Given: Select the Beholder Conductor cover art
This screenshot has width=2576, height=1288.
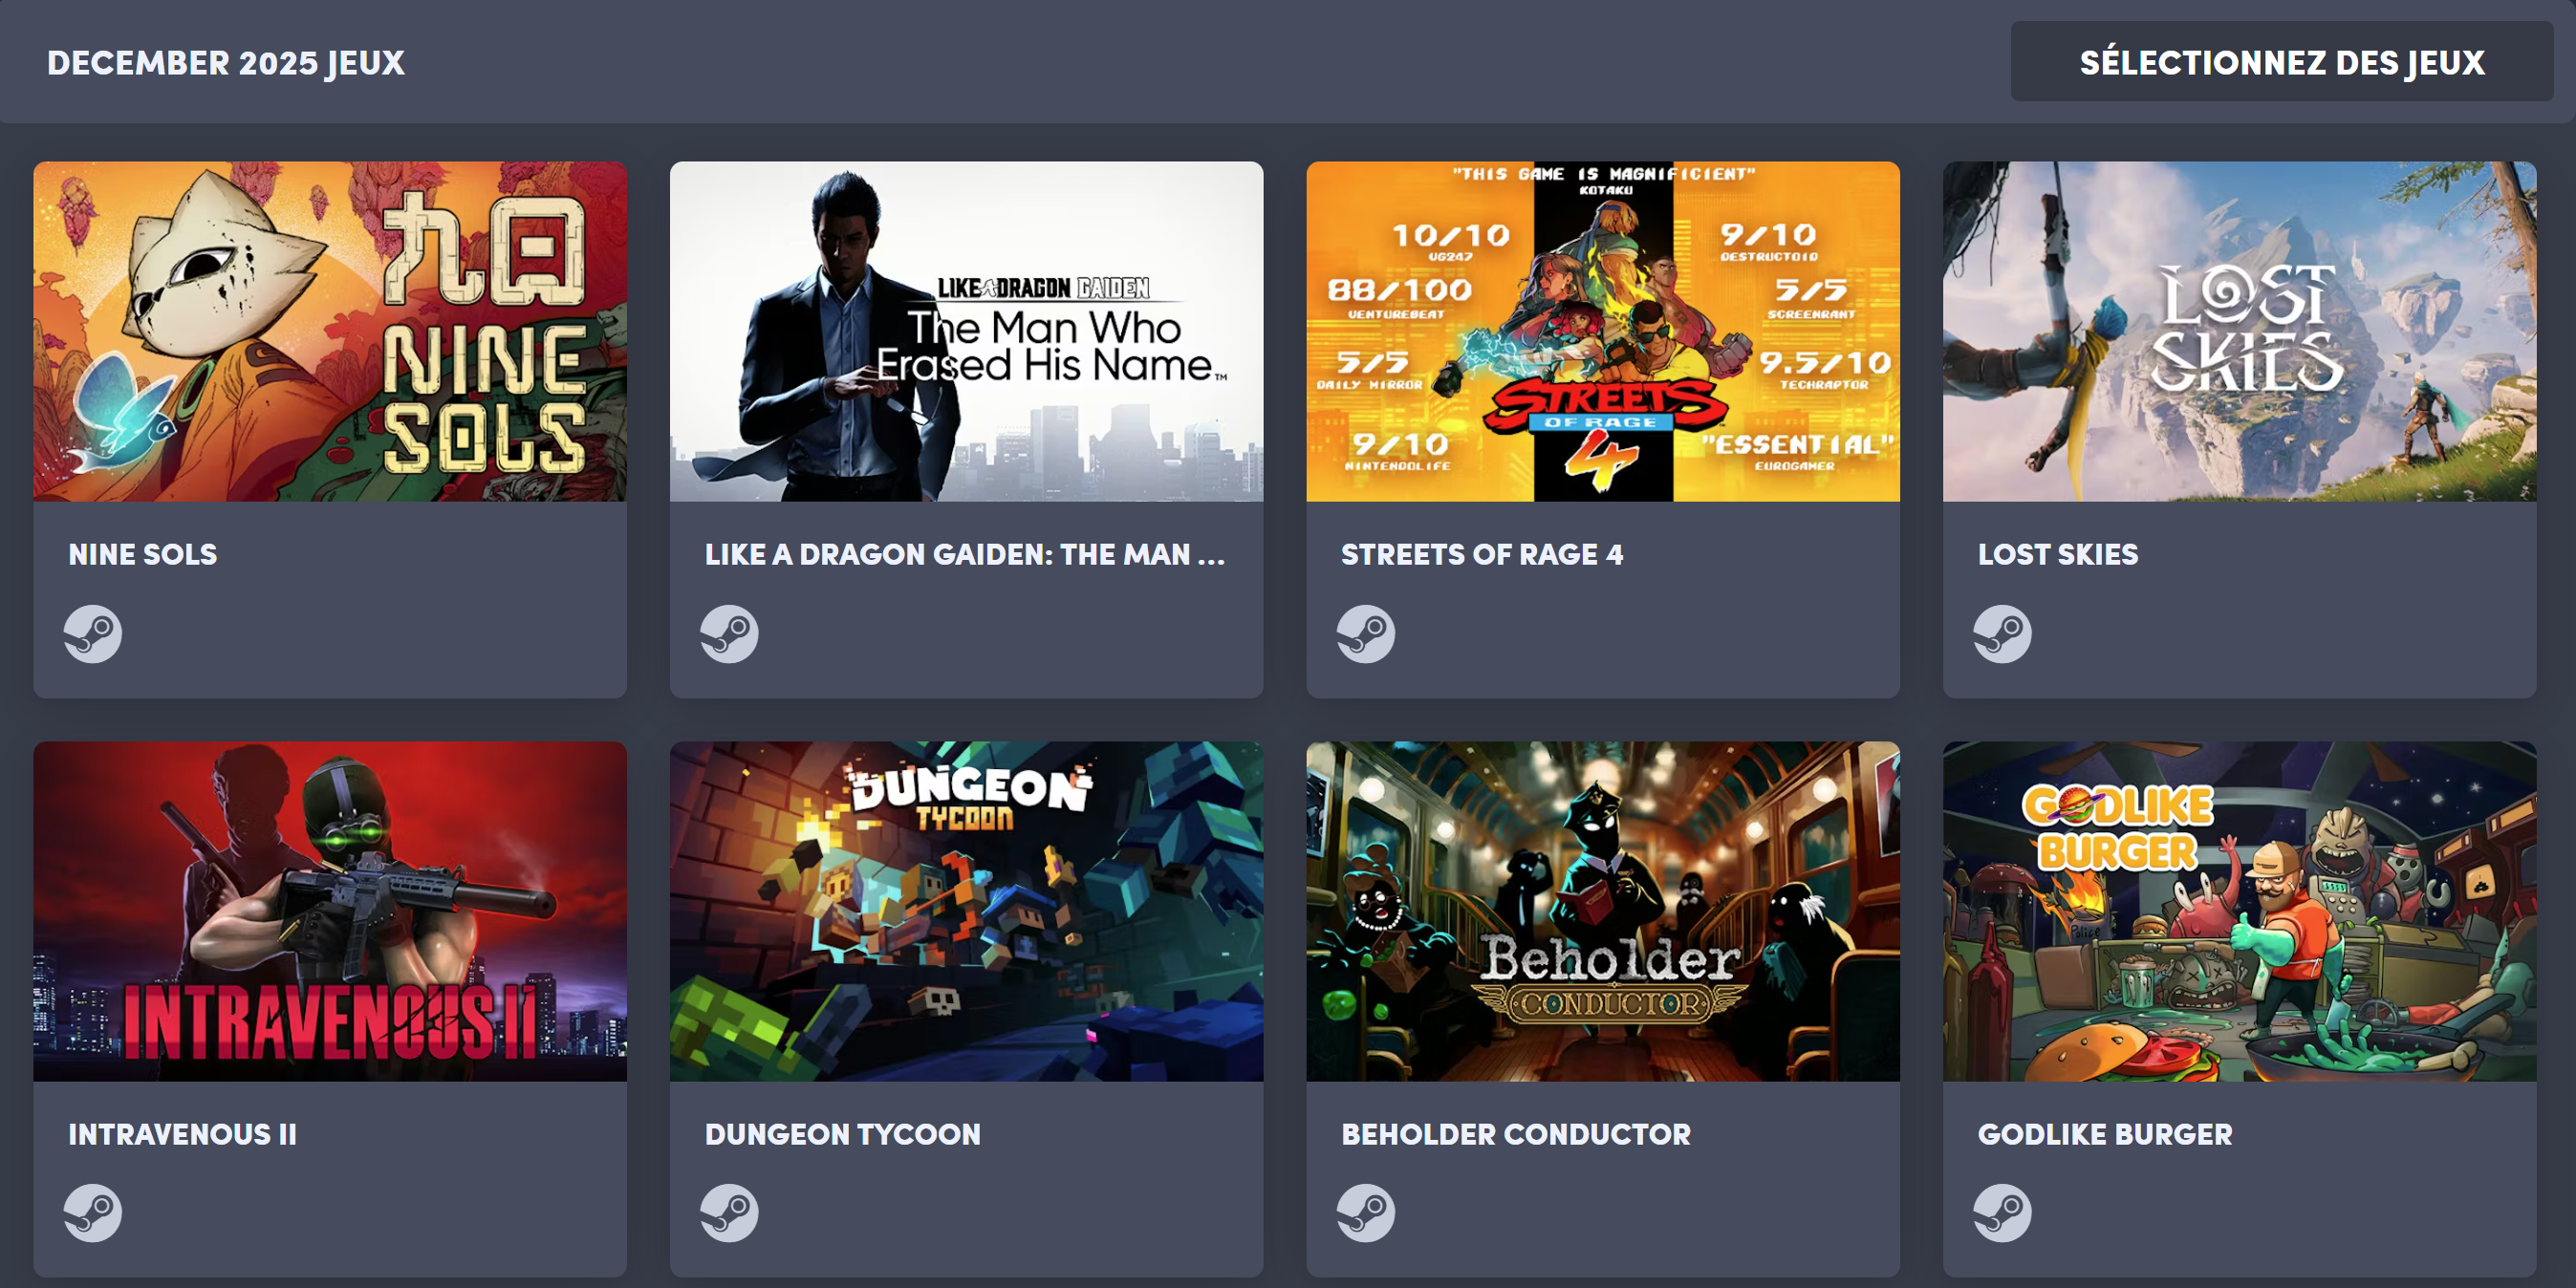Looking at the screenshot, I should pos(1603,911).
